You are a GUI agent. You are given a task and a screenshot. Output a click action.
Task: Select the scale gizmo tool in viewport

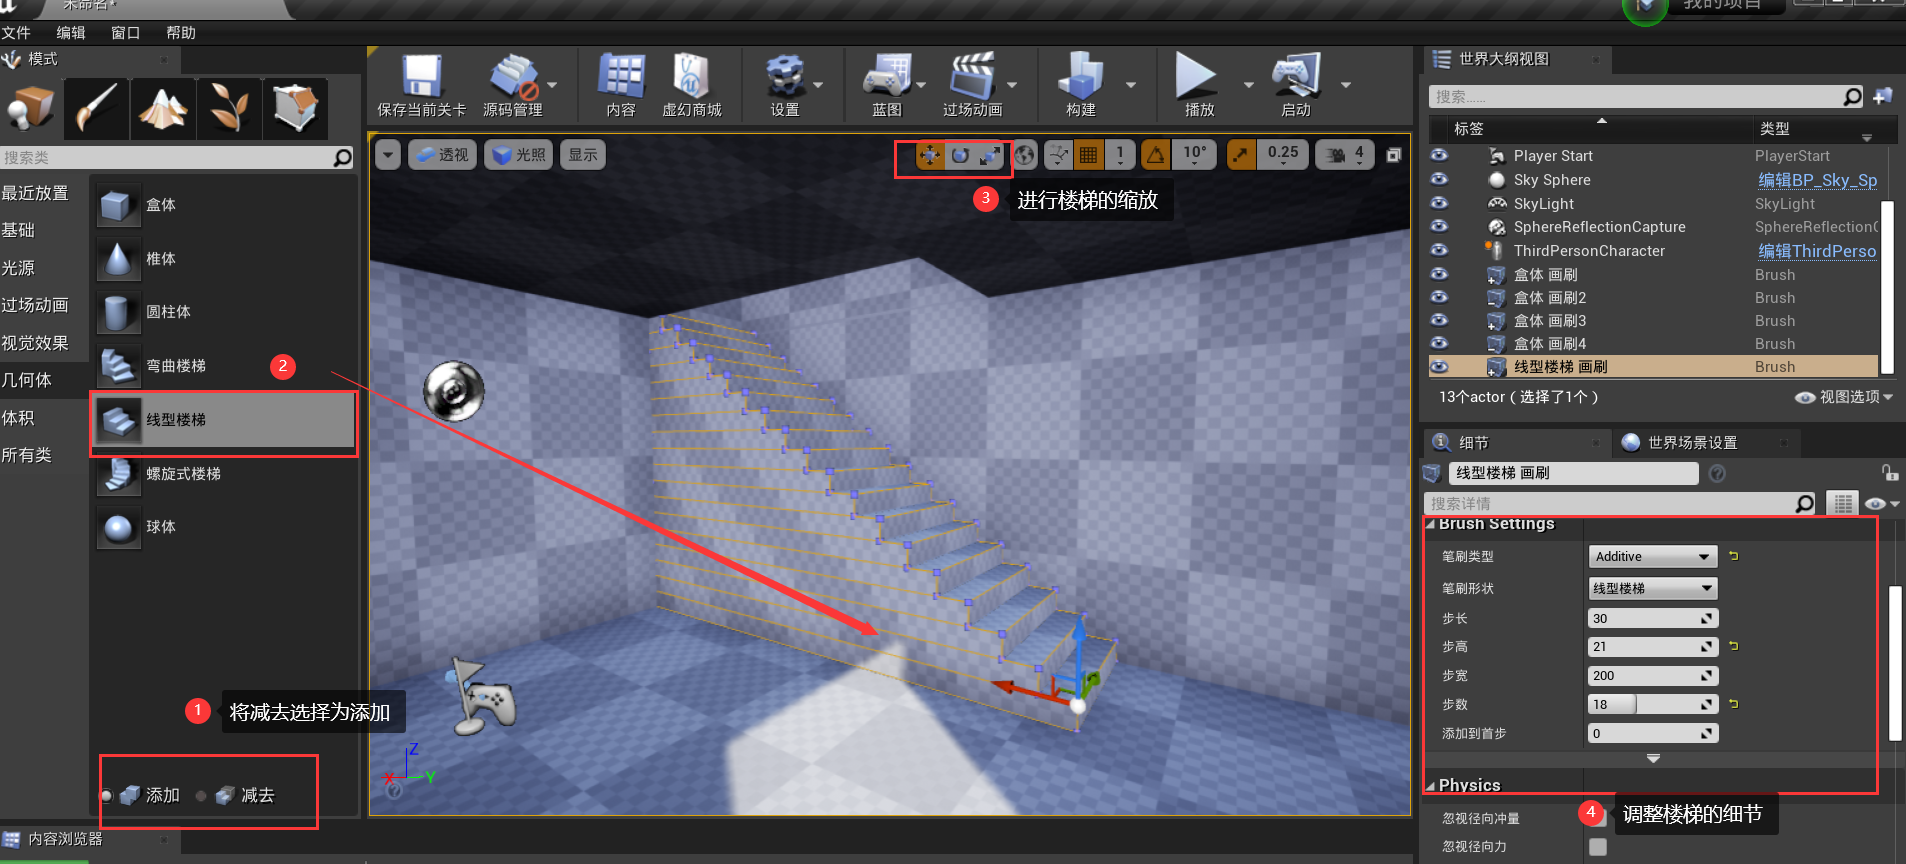pos(989,155)
